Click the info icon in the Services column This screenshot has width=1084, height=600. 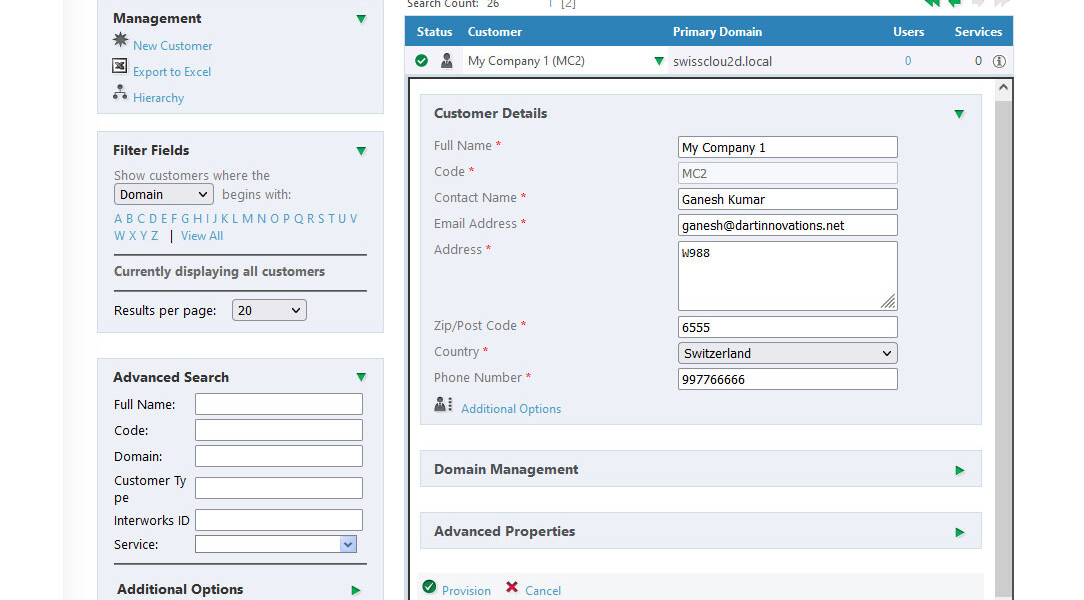pyautogui.click(x=998, y=60)
